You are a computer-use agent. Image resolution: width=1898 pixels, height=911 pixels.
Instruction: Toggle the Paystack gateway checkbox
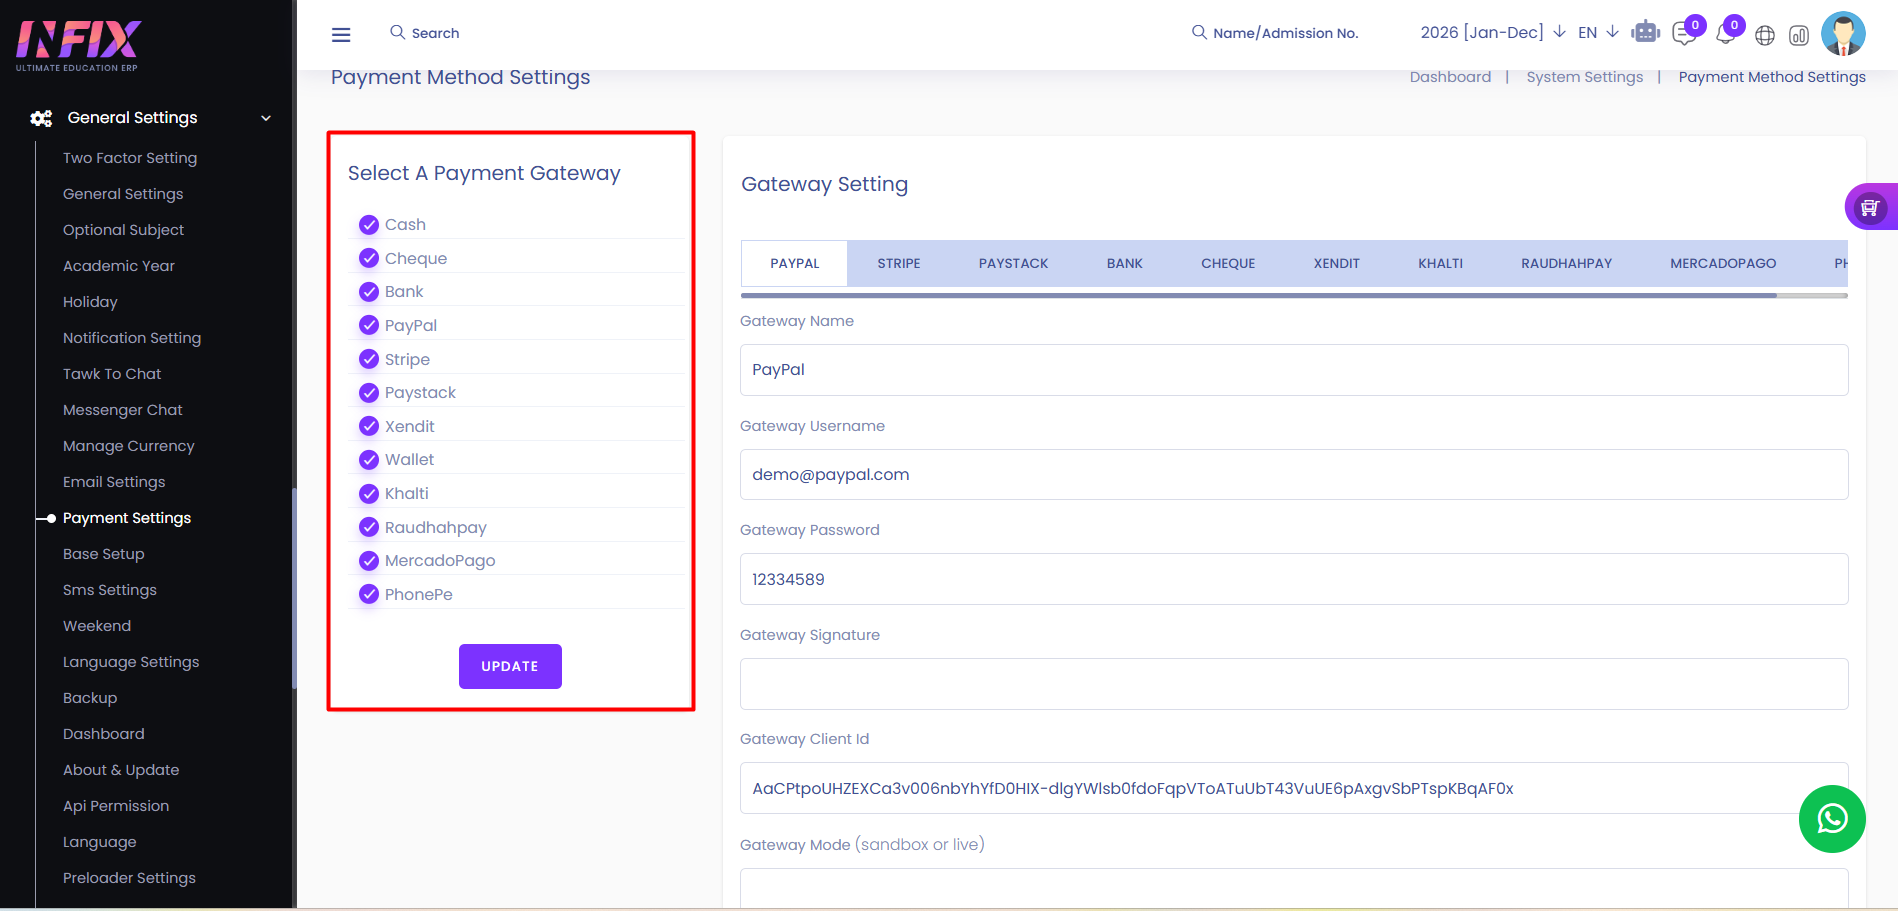coord(369,392)
